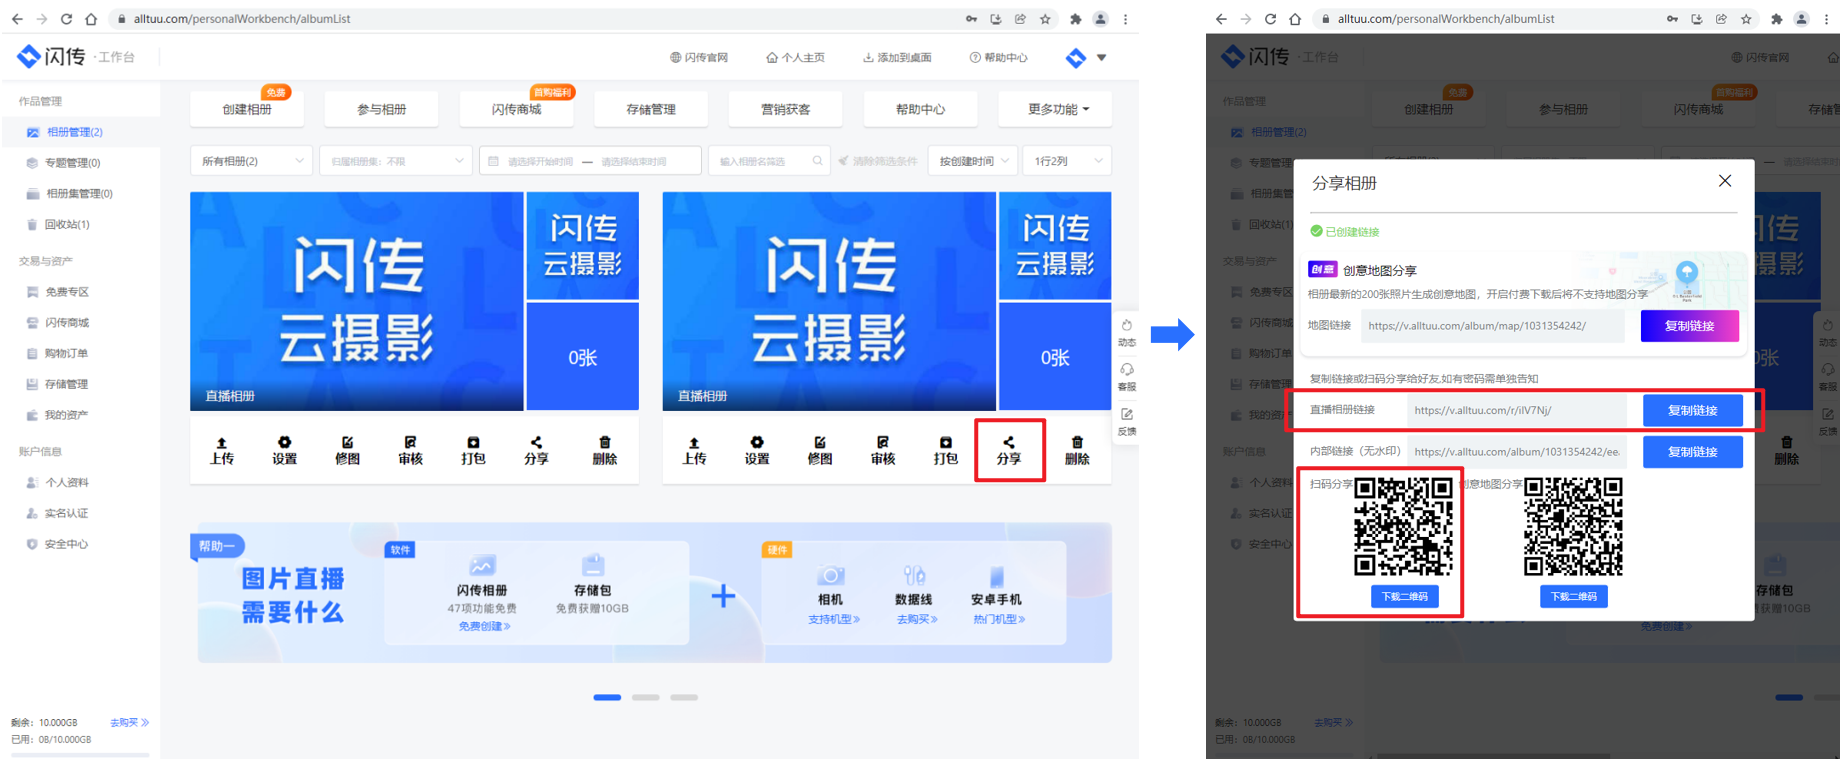
Task: Download QR code under 创意地图分享
Action: pyautogui.click(x=1573, y=596)
